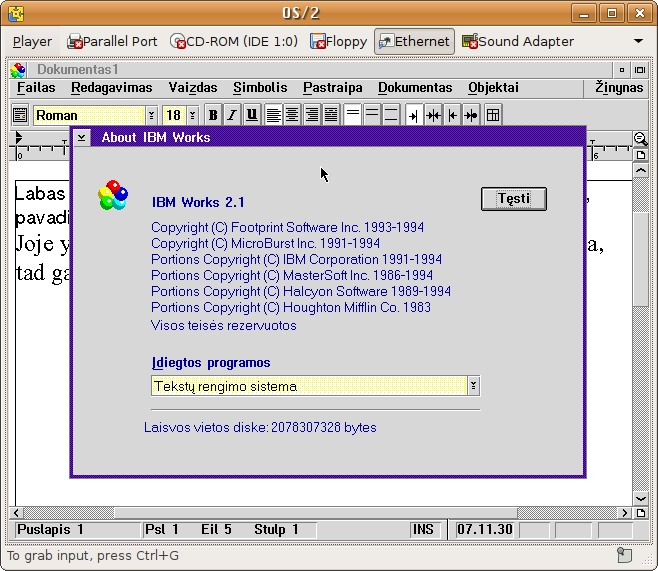Viewport: 658px width, 571px height.
Task: Click the vertical scrollbar thumb
Action: point(640,259)
